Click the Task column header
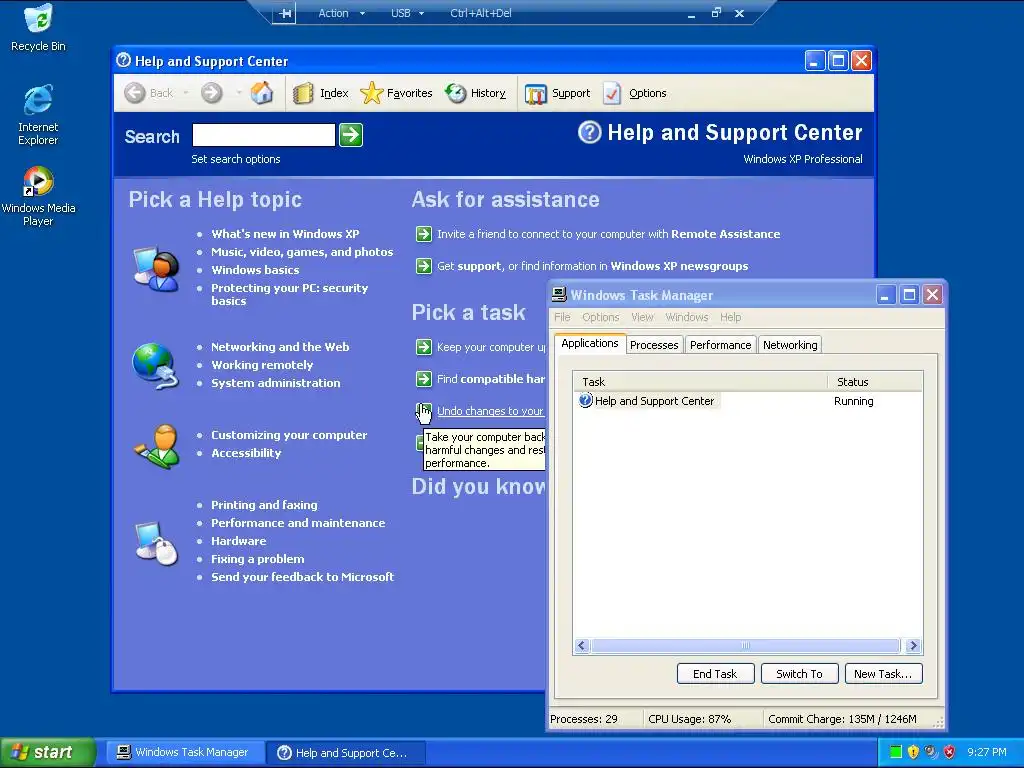Viewport: 1024px width, 768px height. 701,381
